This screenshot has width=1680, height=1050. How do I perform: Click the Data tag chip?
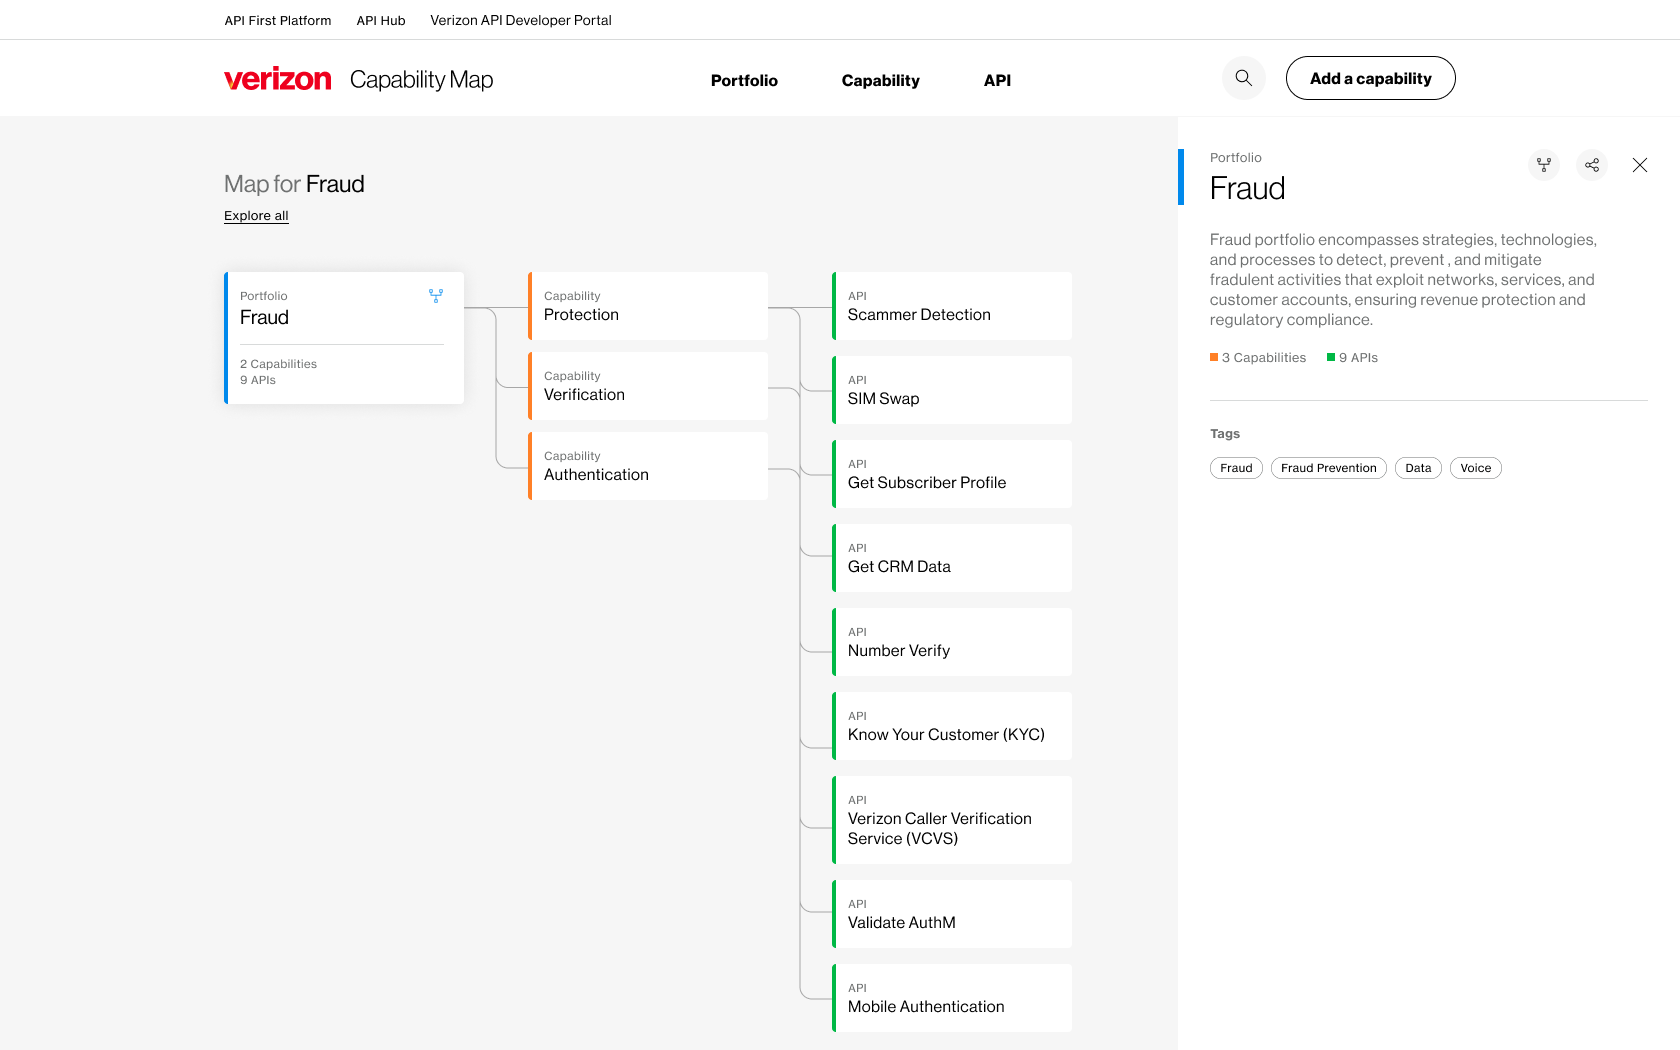1418,468
